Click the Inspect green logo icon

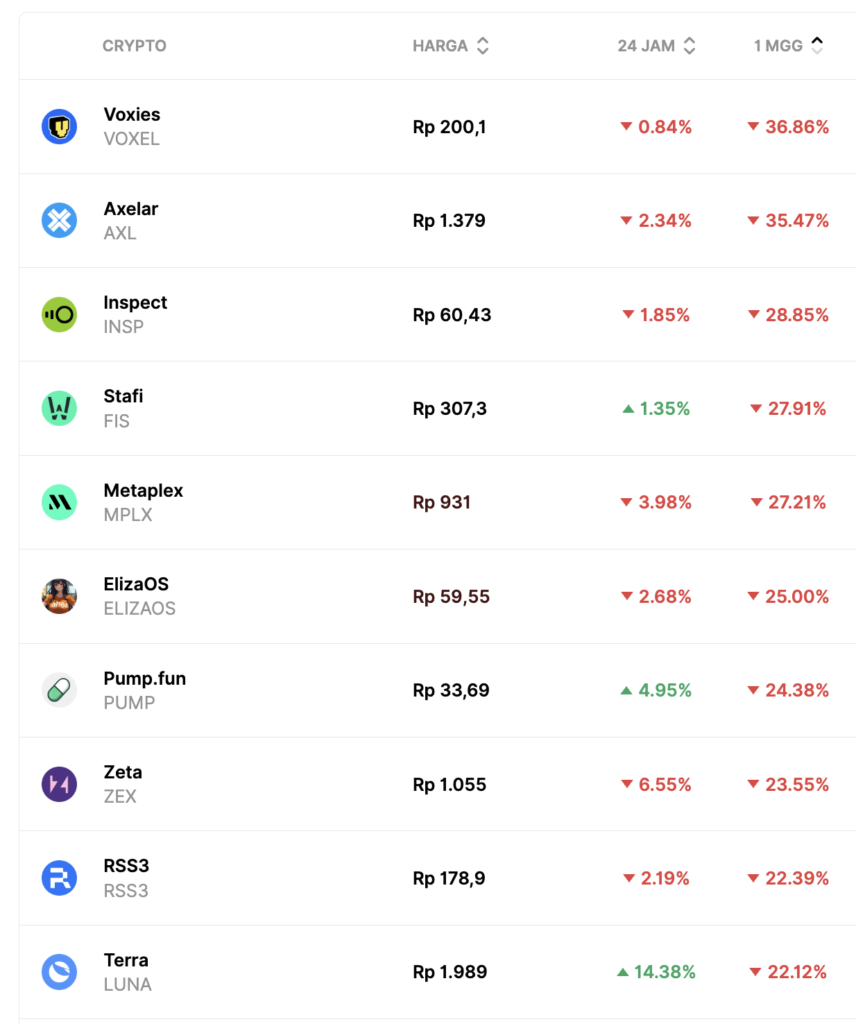(59, 315)
